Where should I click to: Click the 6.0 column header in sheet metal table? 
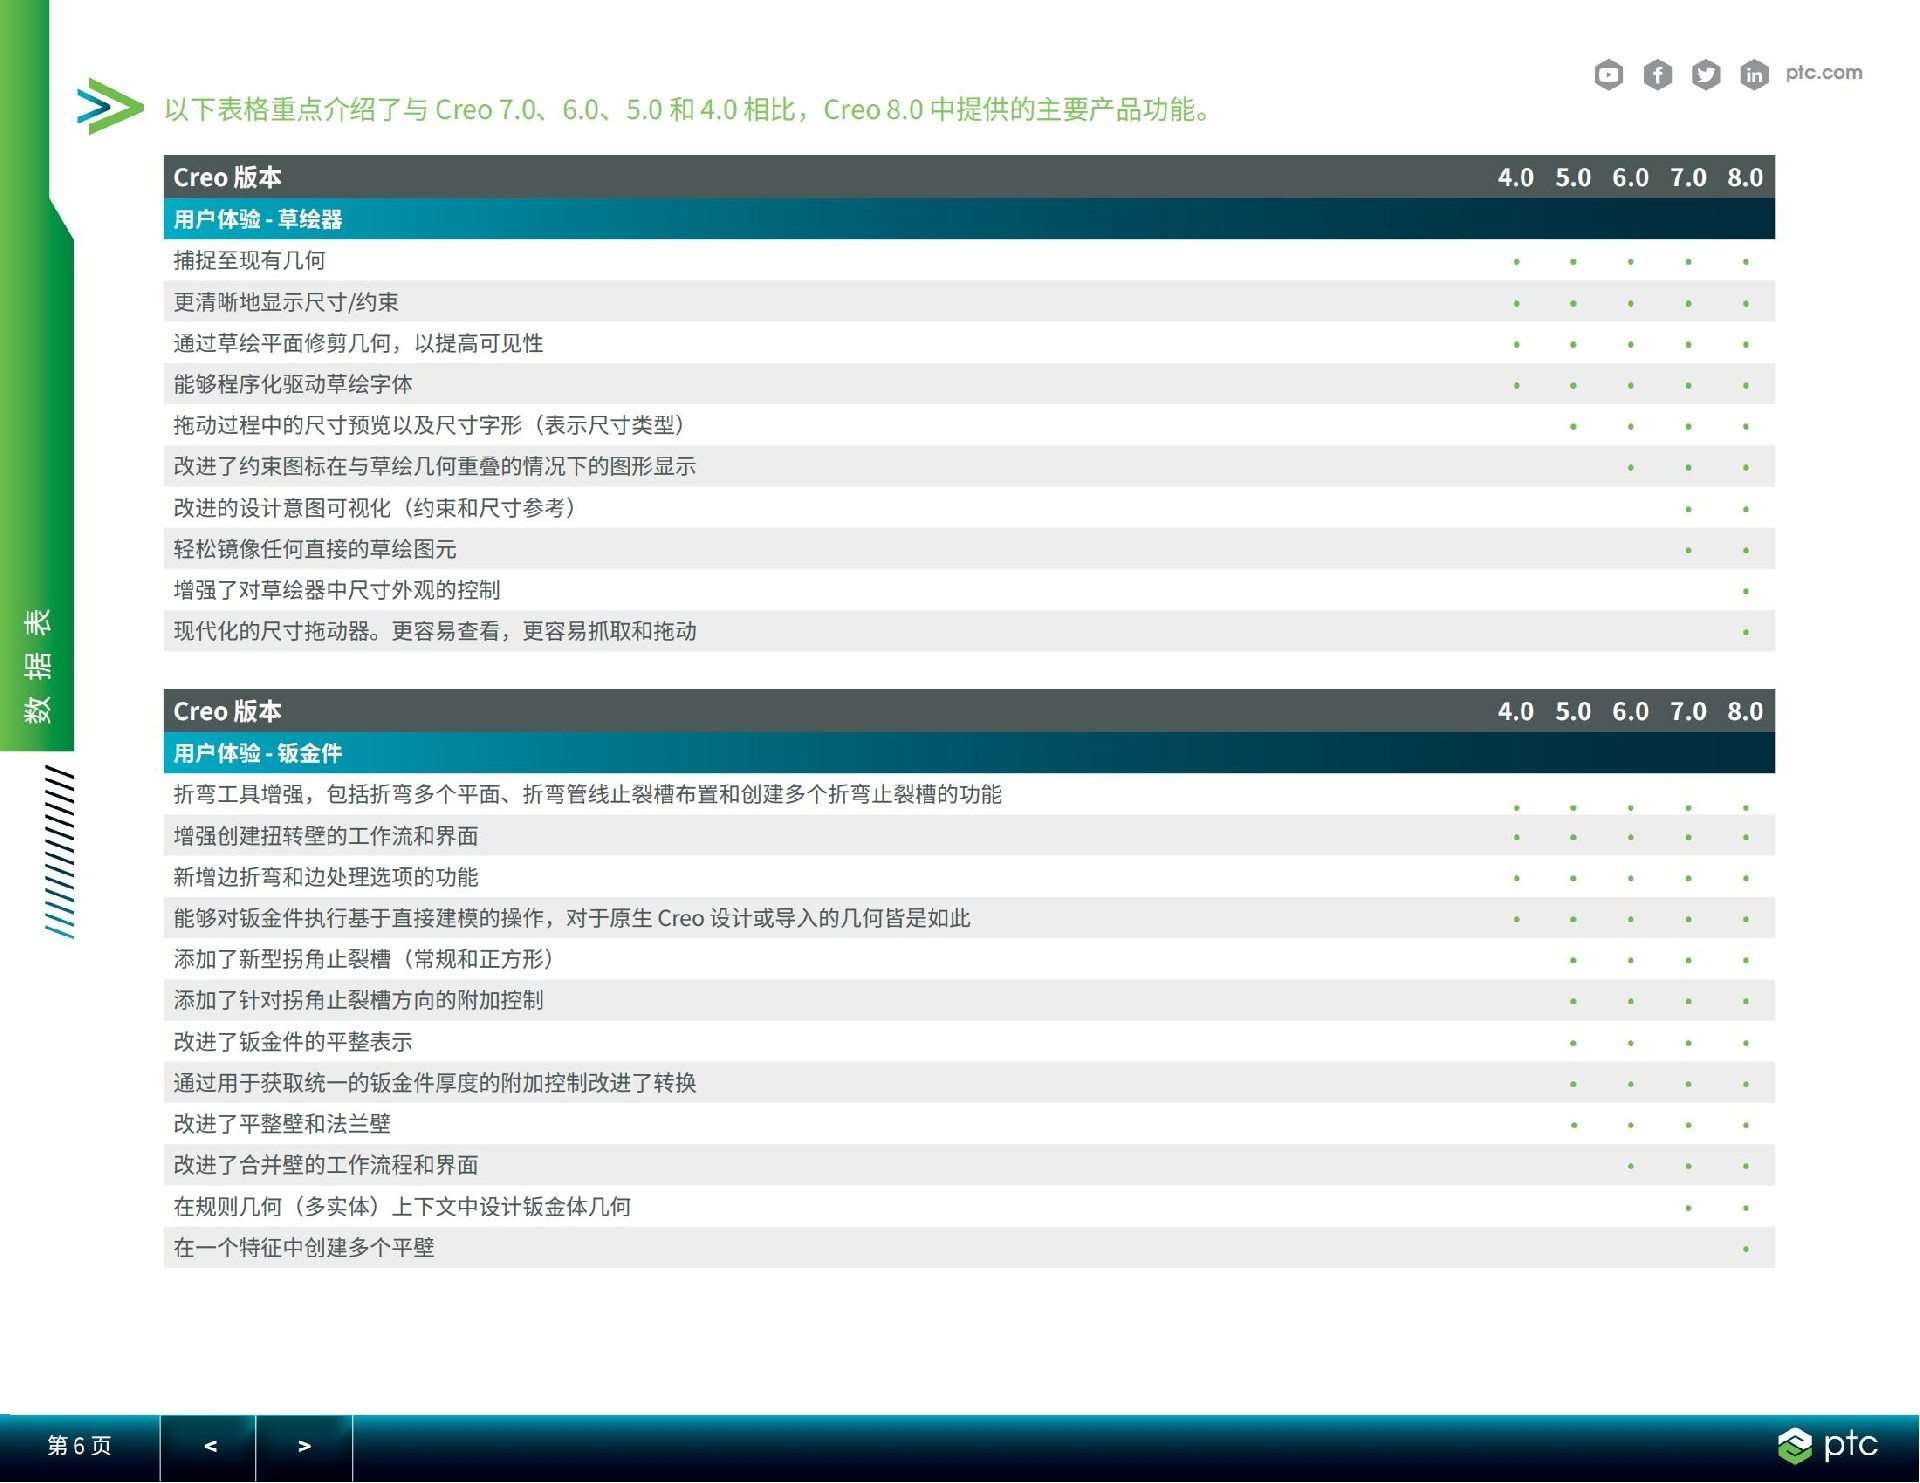click(x=1630, y=711)
